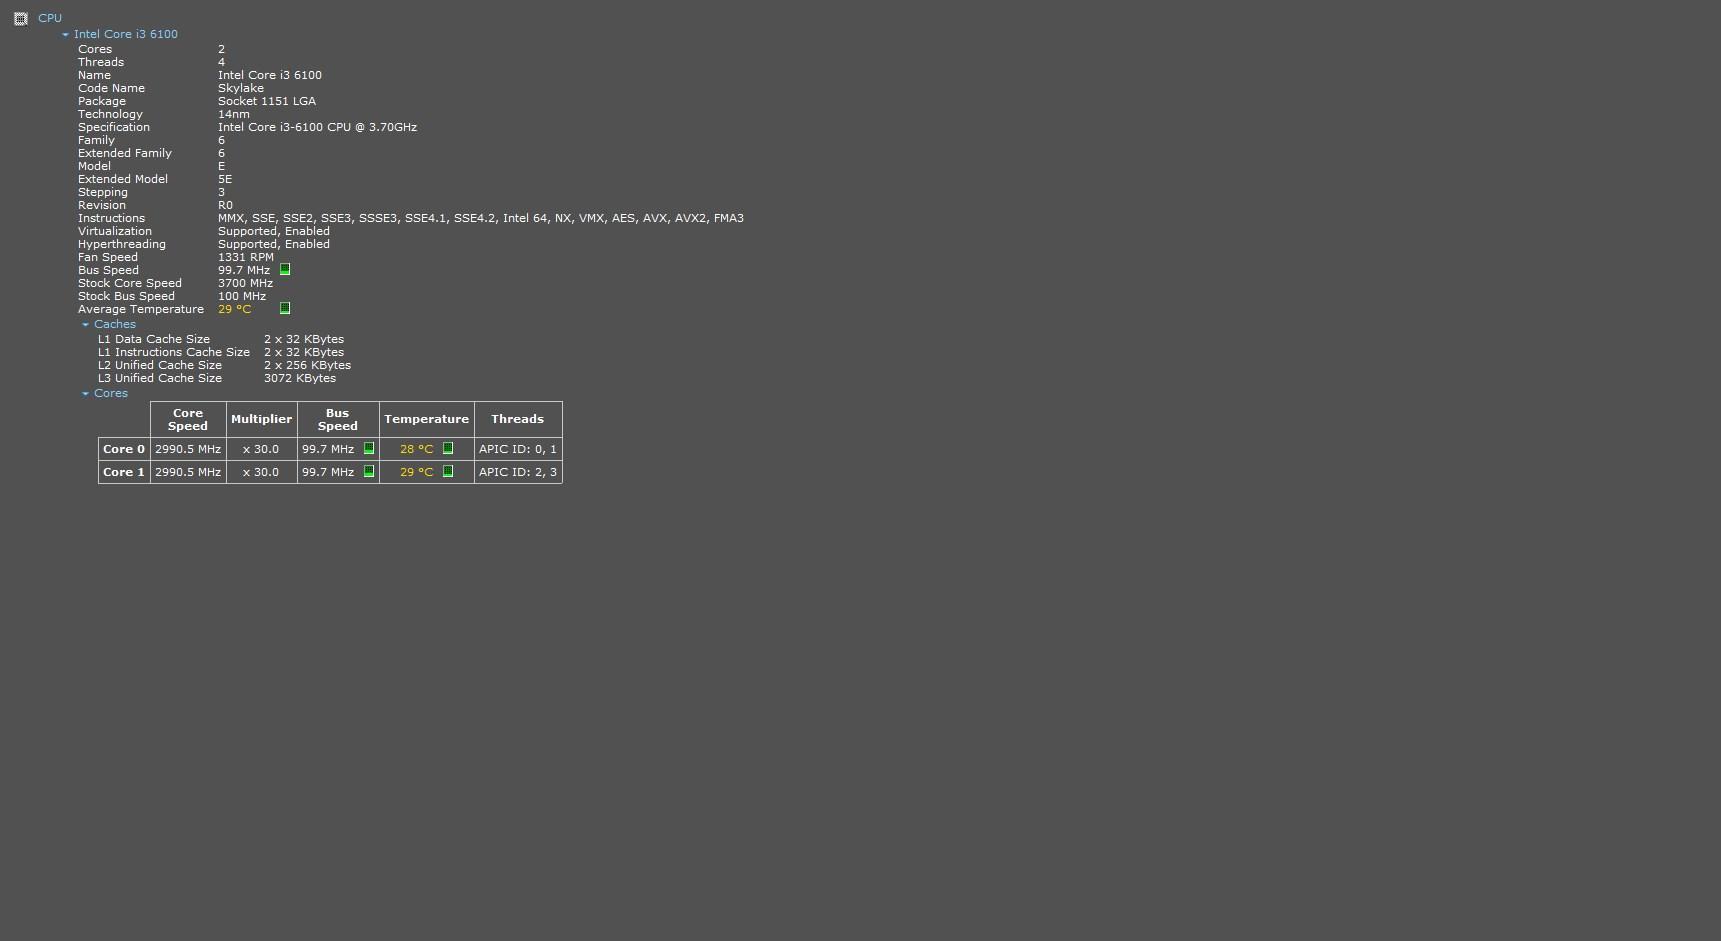Select the Extended Model value 5E
The height and width of the screenshot is (941, 1721).
pyautogui.click(x=225, y=179)
